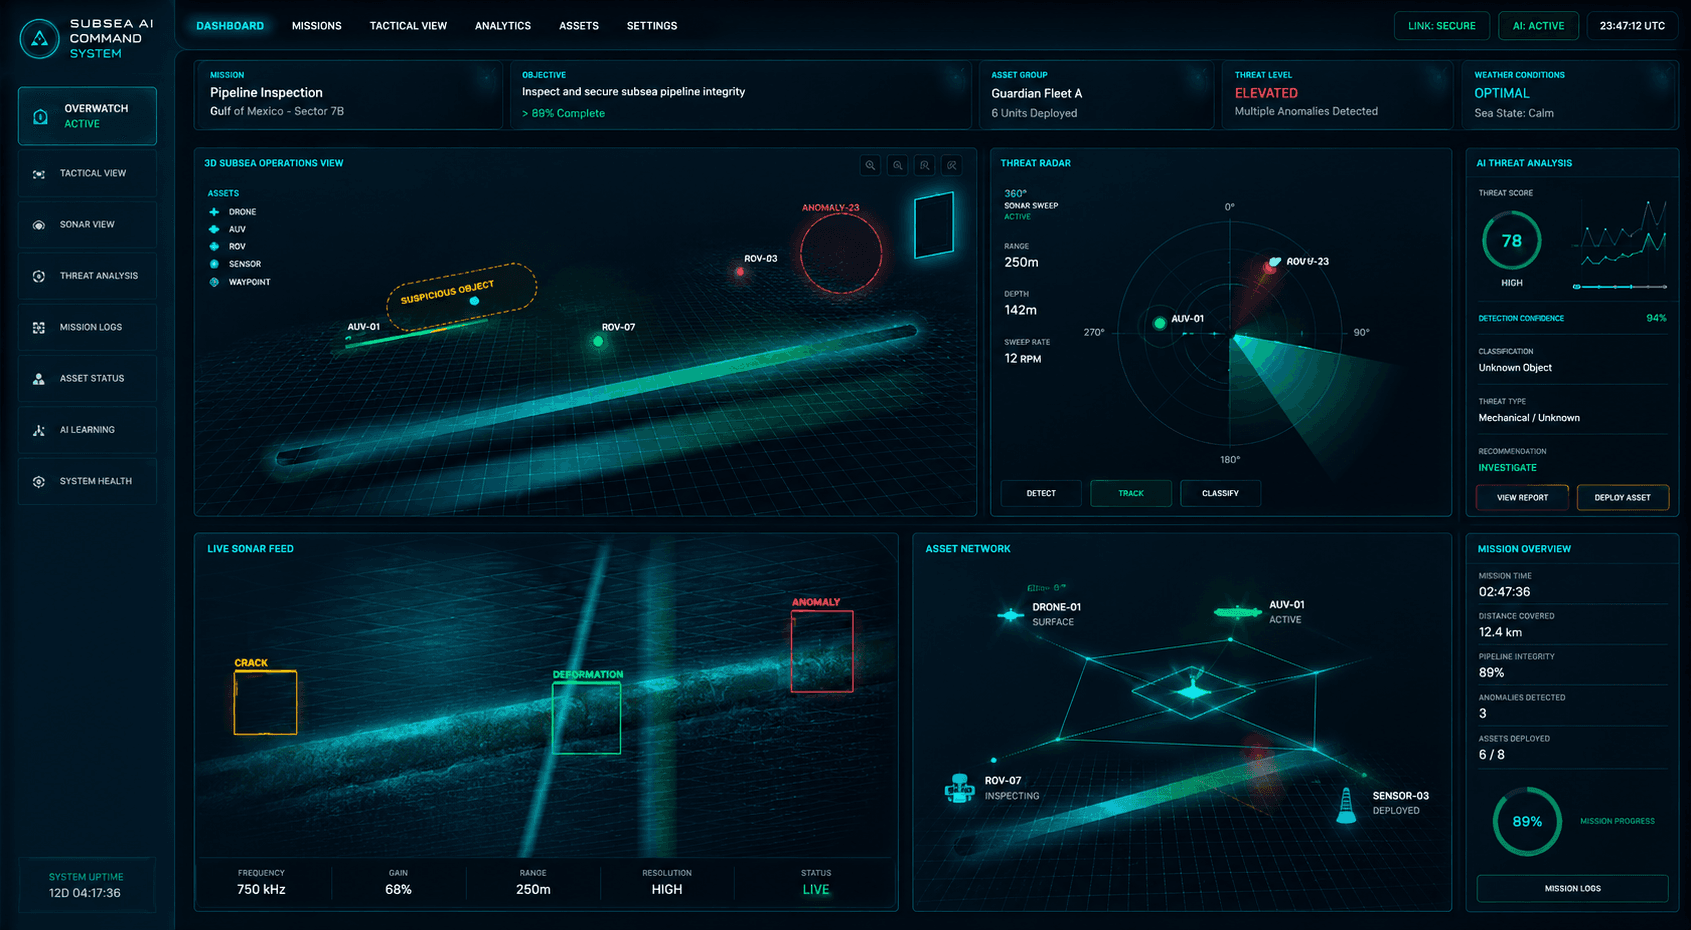The width and height of the screenshot is (1691, 930).
Task: Open the Mission Logs sidebar icon
Action: 39,328
